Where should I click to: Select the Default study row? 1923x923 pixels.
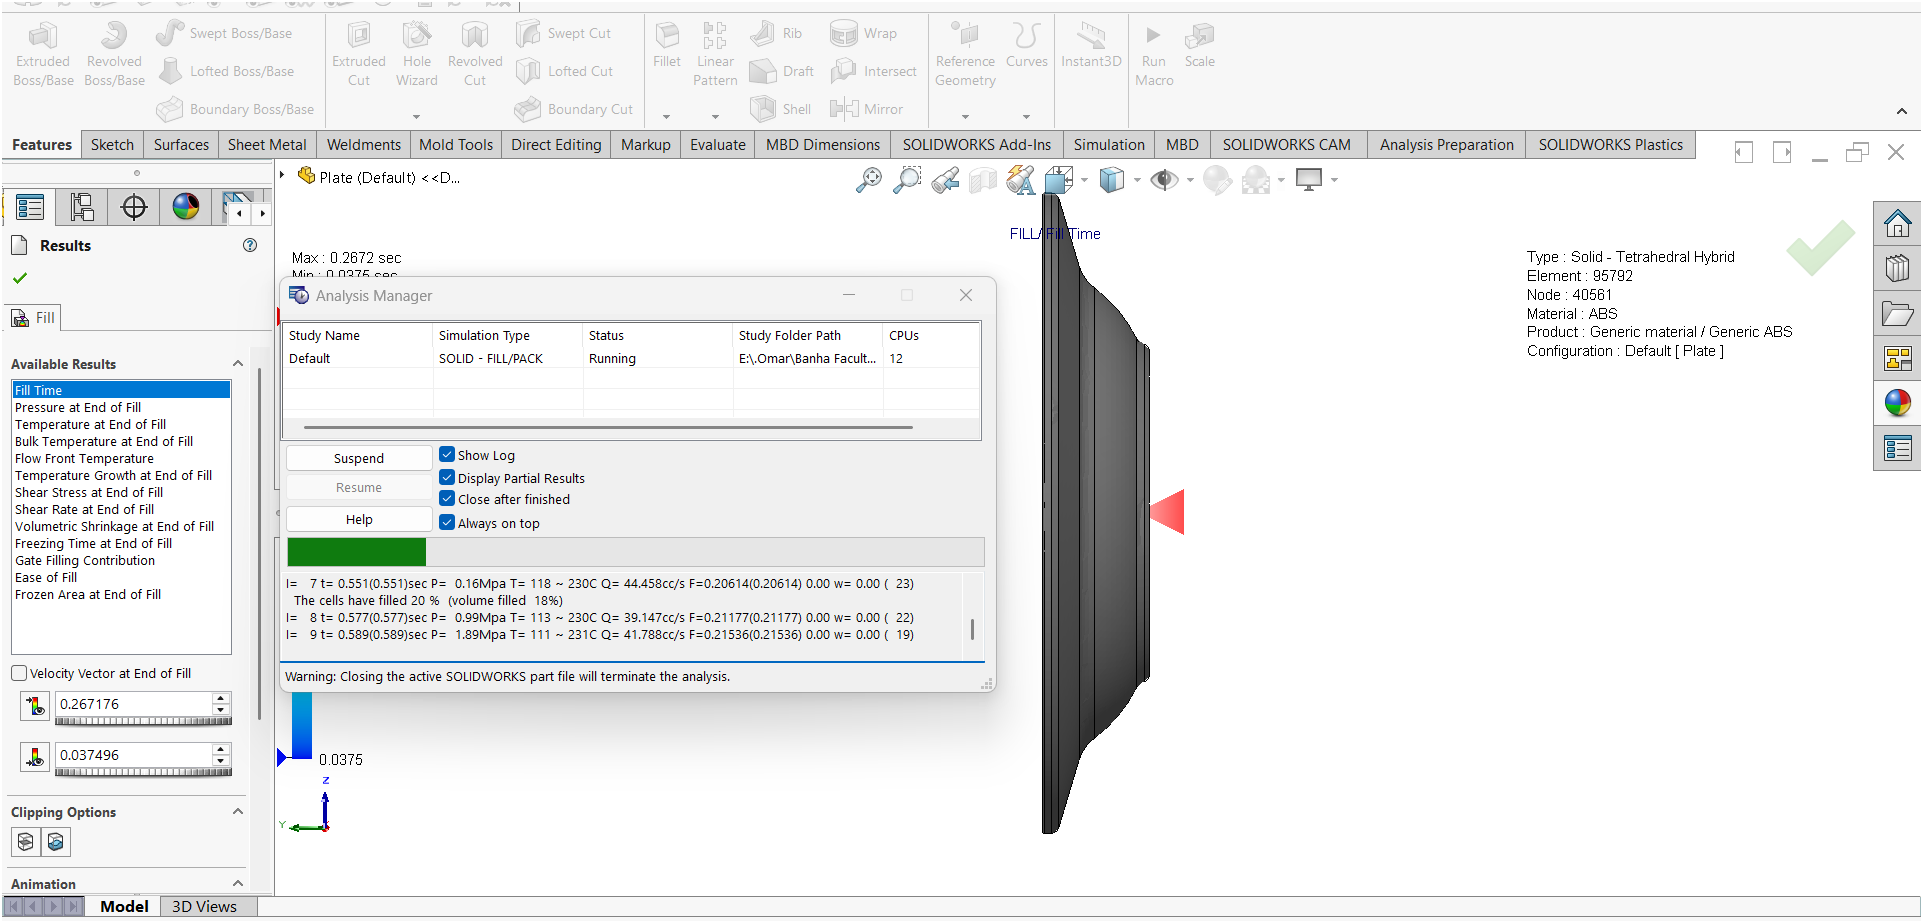click(632, 358)
